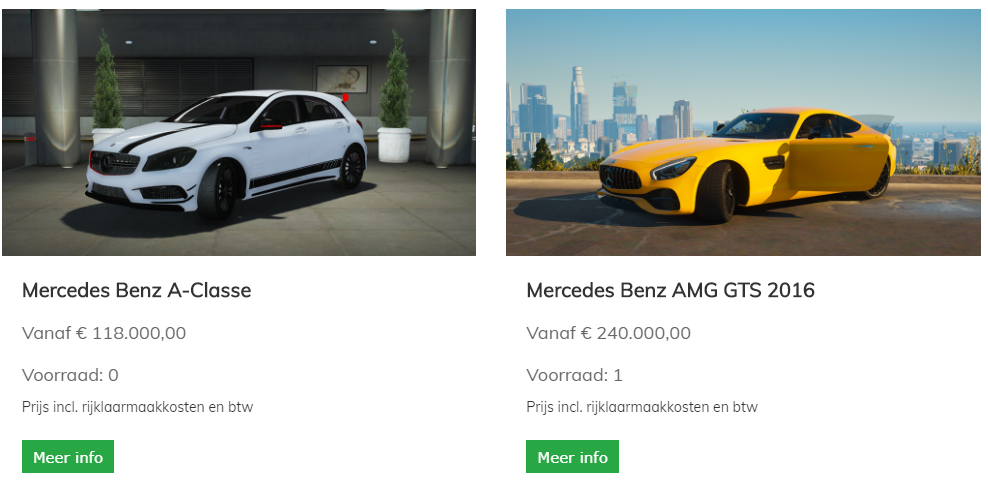Select the Mercedes Benz AMG GTS 2016 title
The height and width of the screenshot is (483, 988).
[670, 290]
